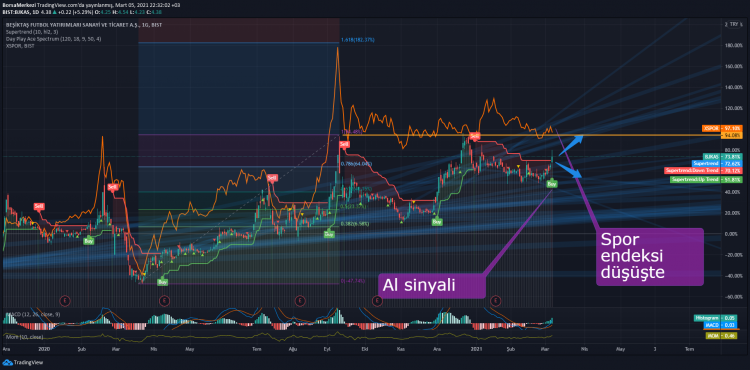Click the Sell marker beside the 0.786 Fibonacci label
The image size is (750, 370).
[344, 144]
